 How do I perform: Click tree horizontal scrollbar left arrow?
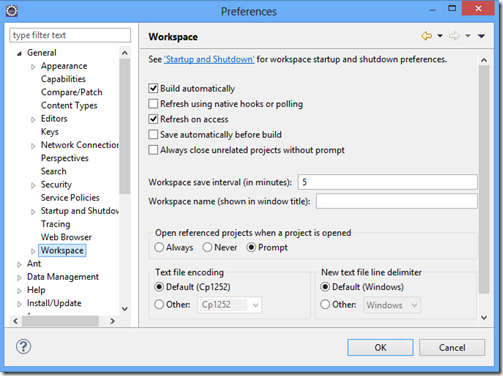(x=15, y=321)
